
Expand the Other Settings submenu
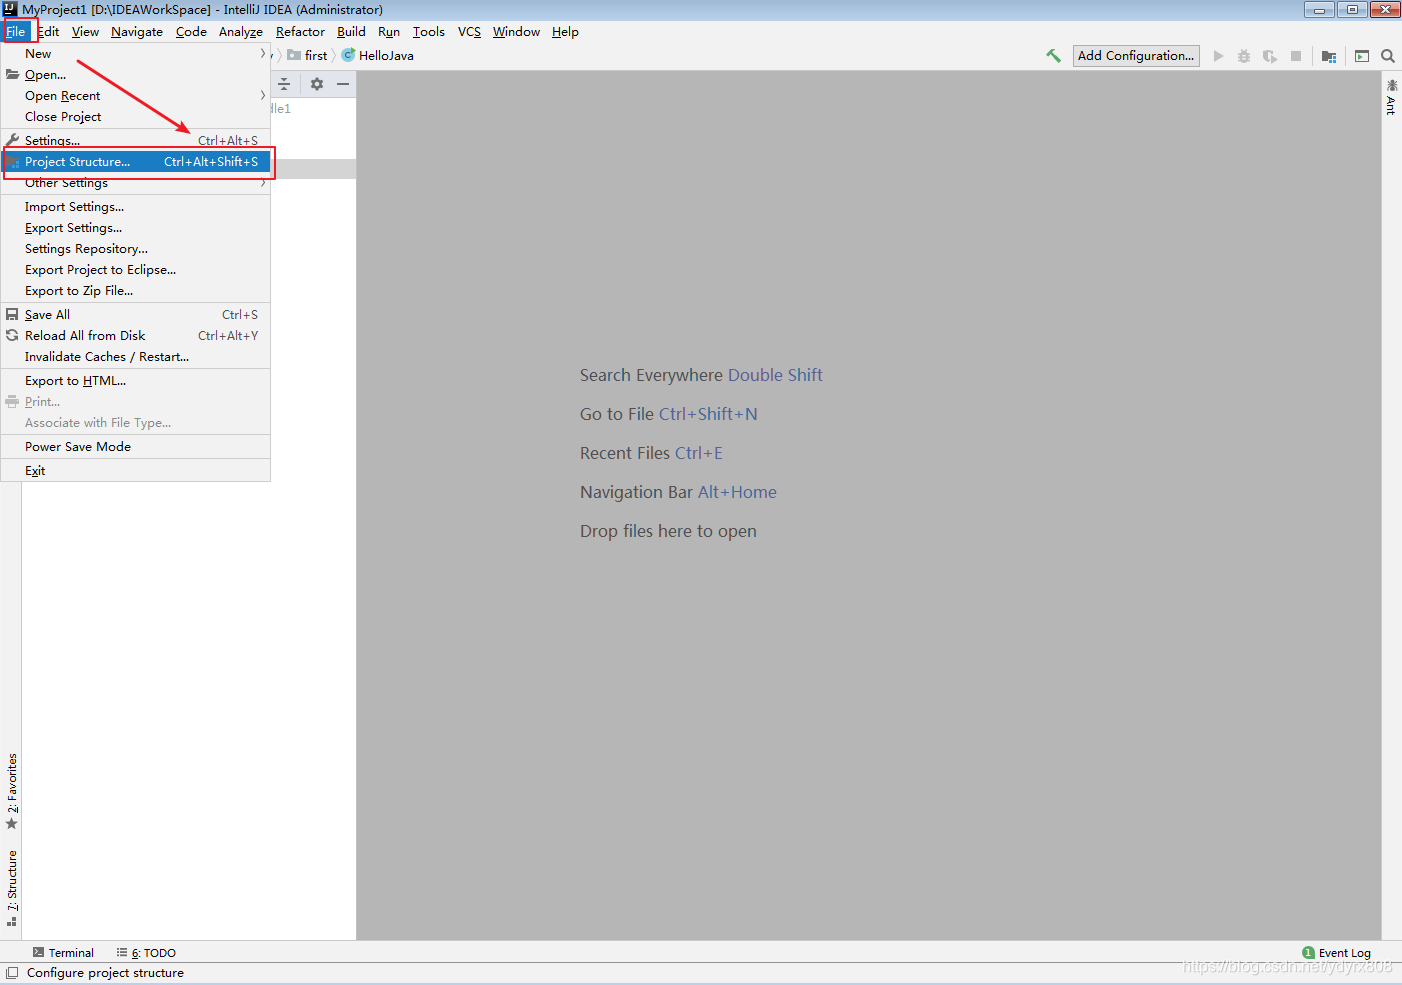(136, 183)
